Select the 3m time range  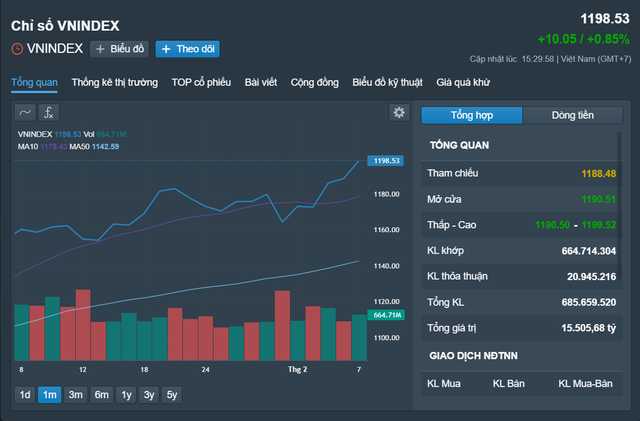pyautogui.click(x=75, y=394)
